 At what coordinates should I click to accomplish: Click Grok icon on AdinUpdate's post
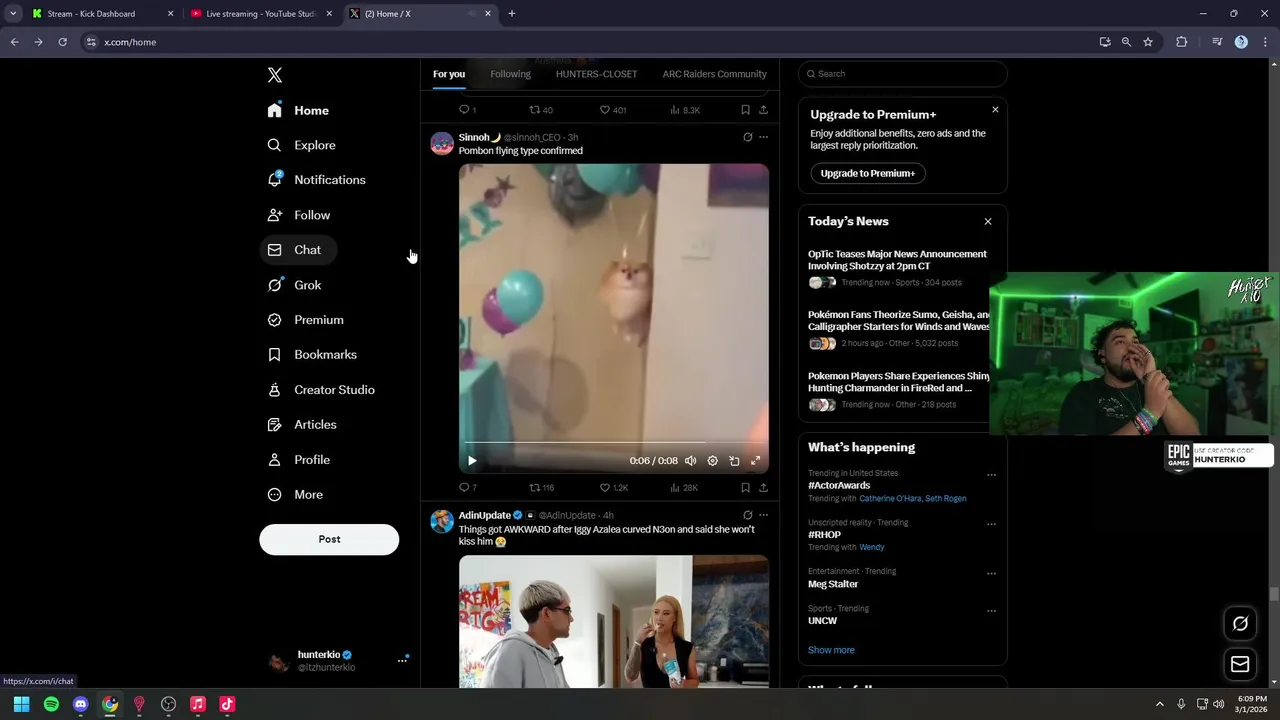coord(747,515)
